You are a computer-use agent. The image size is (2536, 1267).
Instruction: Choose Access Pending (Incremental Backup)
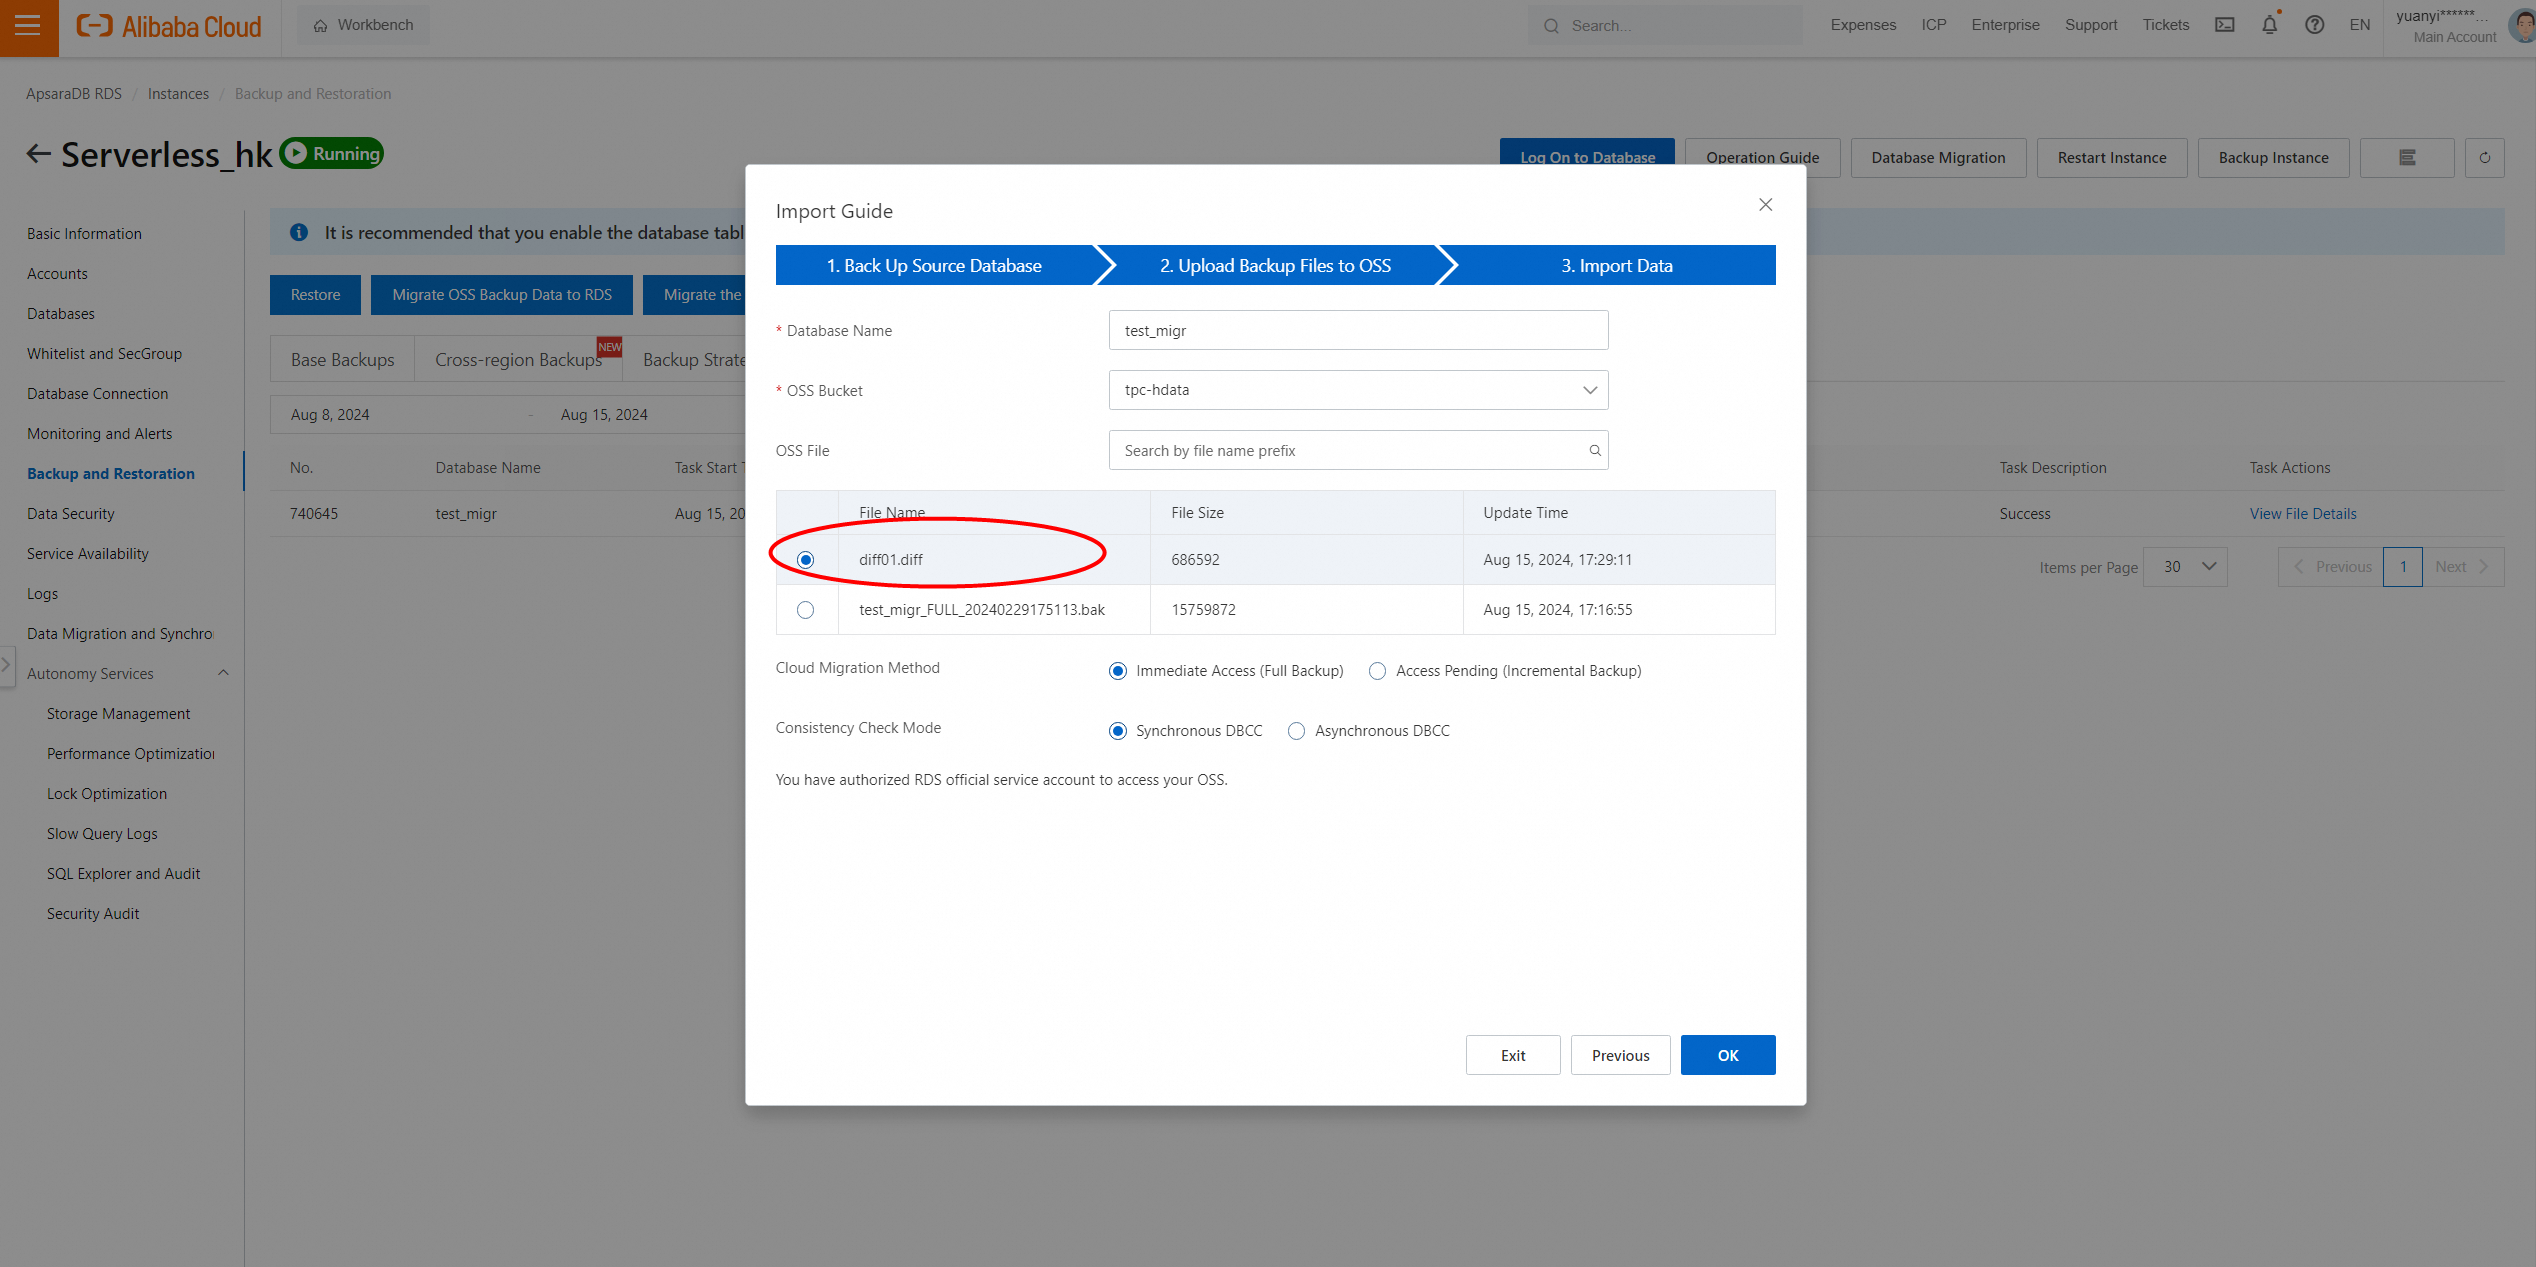[1377, 671]
